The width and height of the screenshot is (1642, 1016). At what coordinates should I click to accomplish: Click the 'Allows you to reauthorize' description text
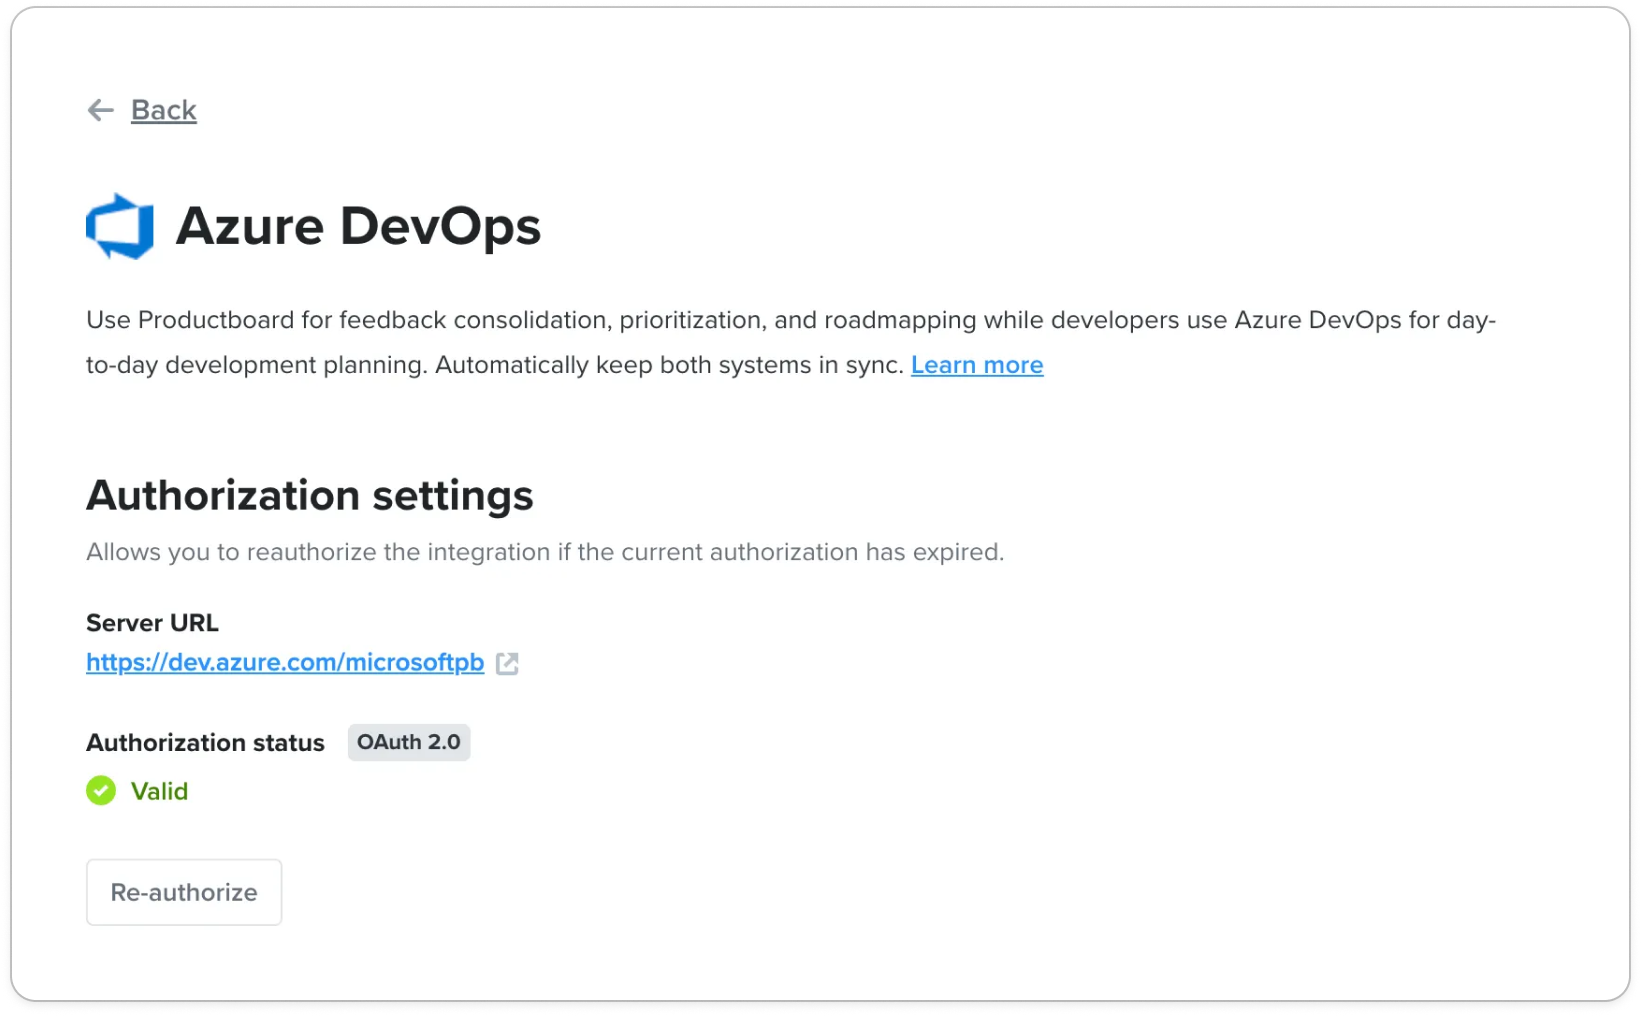(x=545, y=552)
